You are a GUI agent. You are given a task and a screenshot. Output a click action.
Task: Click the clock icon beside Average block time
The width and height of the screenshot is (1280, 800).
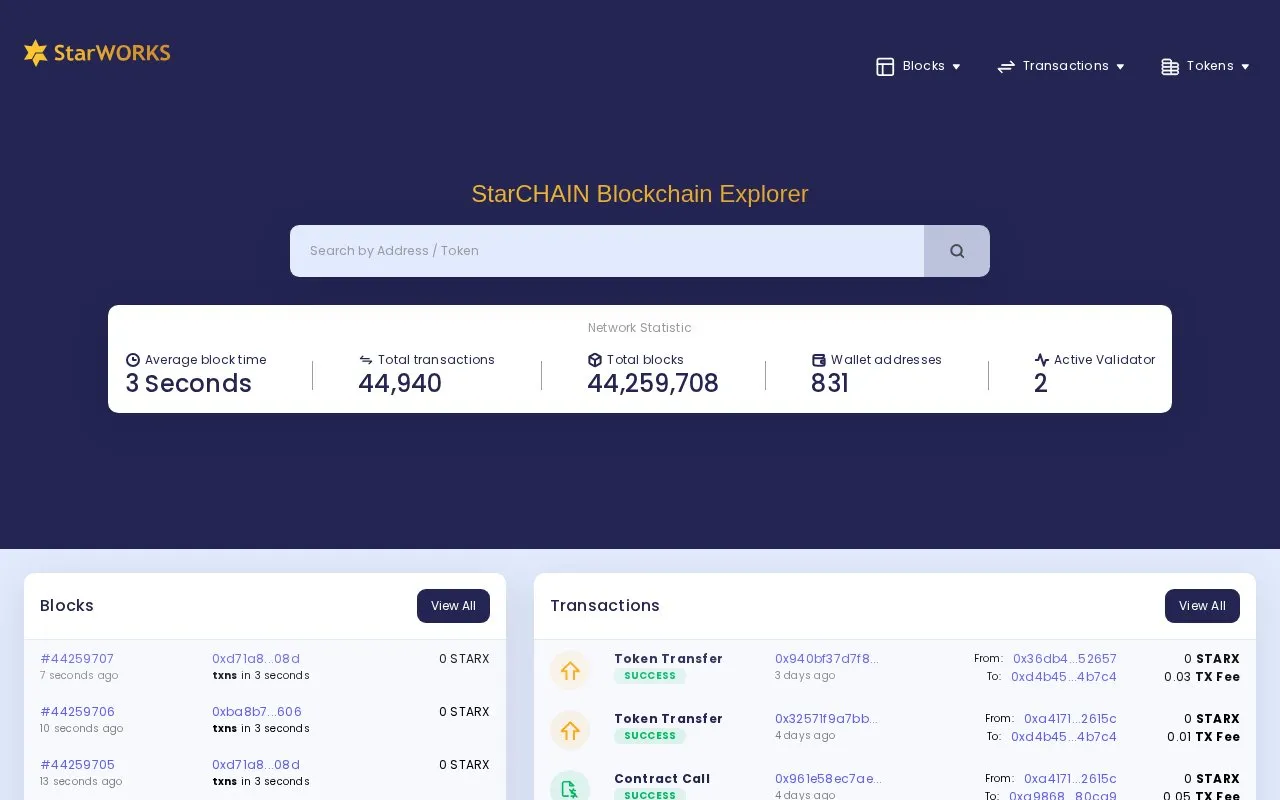point(133,360)
